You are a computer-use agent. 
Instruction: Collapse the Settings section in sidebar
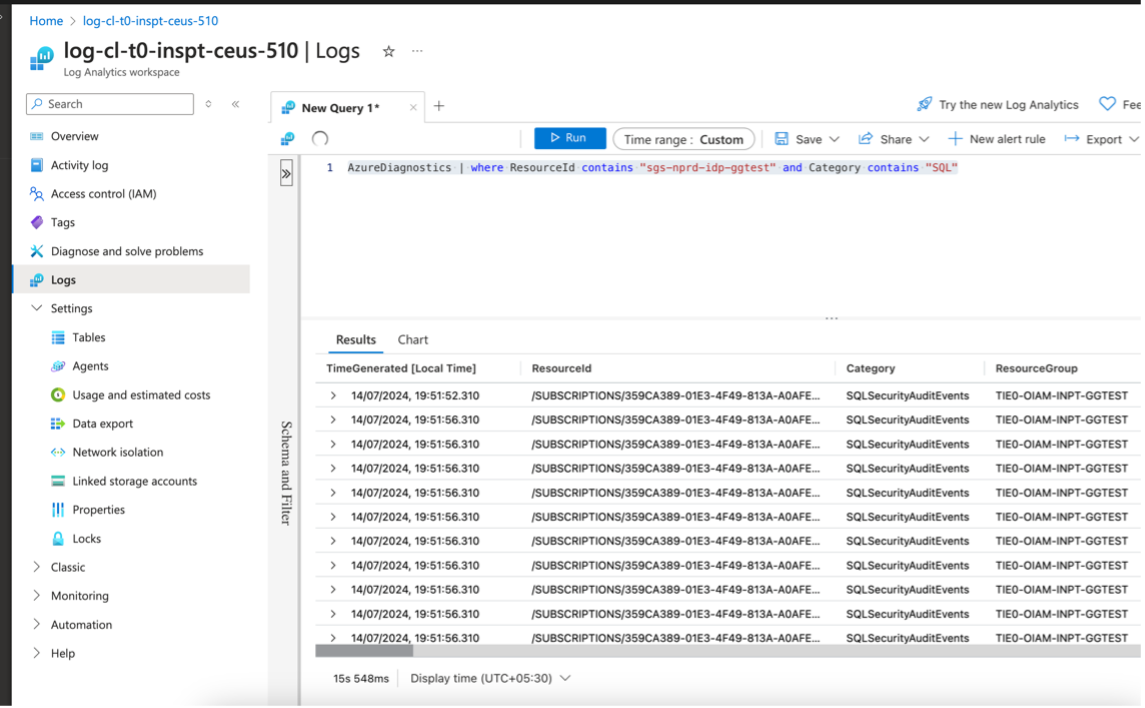(x=37, y=309)
